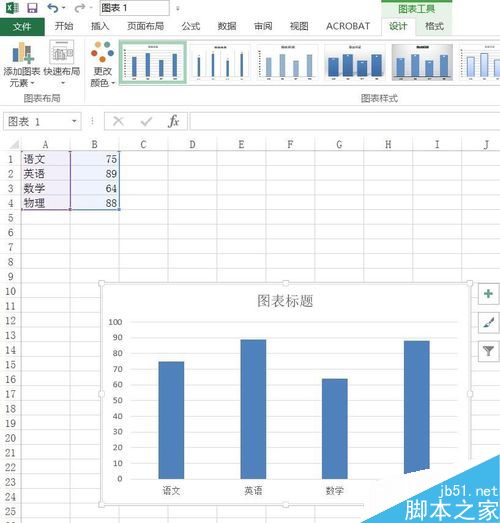Select column B header
This screenshot has height=523, width=500.
95,144
